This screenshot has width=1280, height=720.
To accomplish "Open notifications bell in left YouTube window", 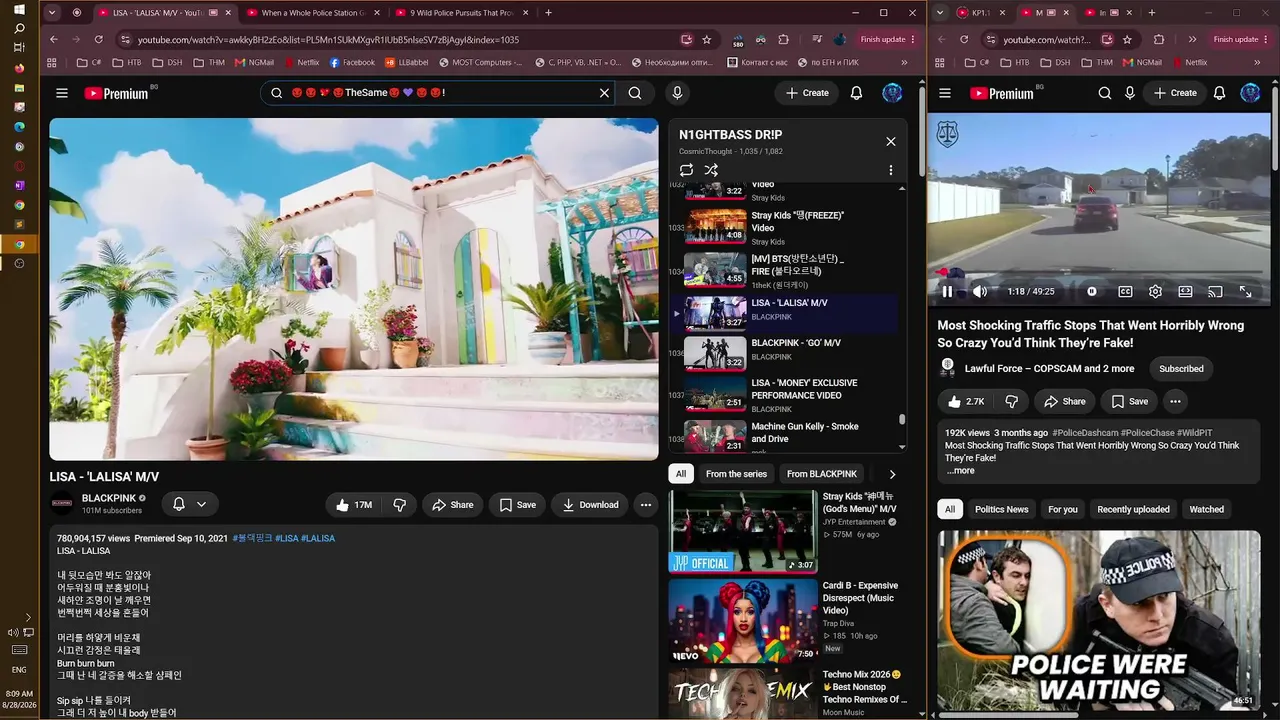I will [x=856, y=93].
